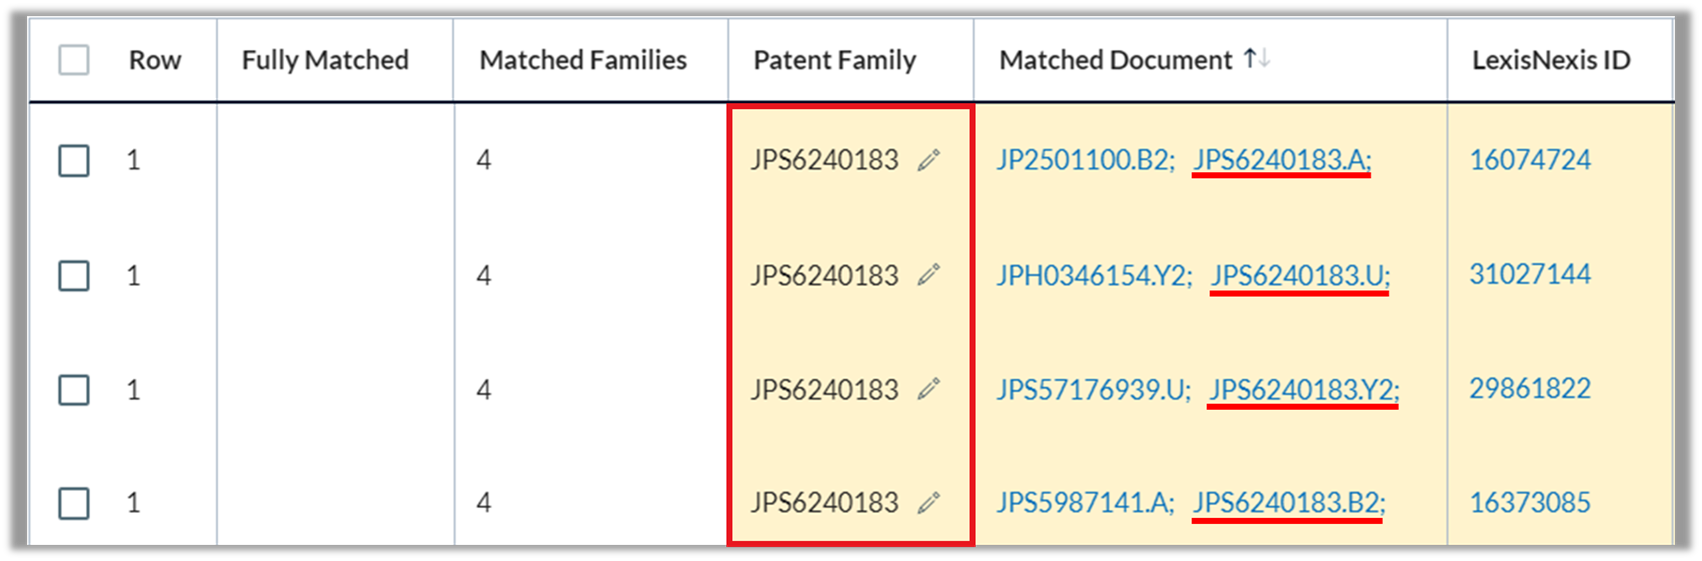This screenshot has height=561, width=1702.
Task: Open document JPS6240183.Y2 link
Action: click(1304, 389)
